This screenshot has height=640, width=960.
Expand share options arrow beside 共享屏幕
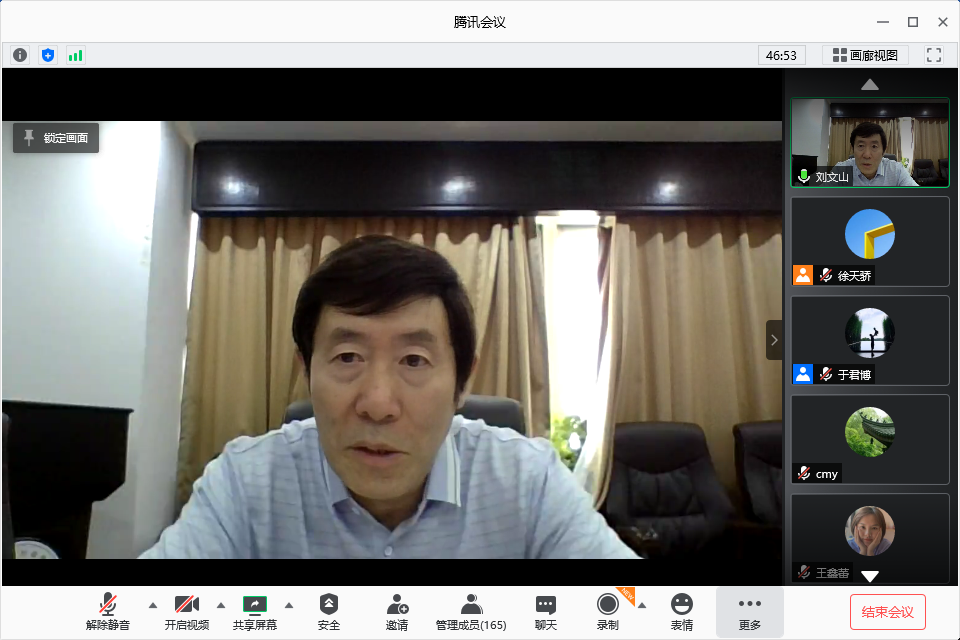289,605
